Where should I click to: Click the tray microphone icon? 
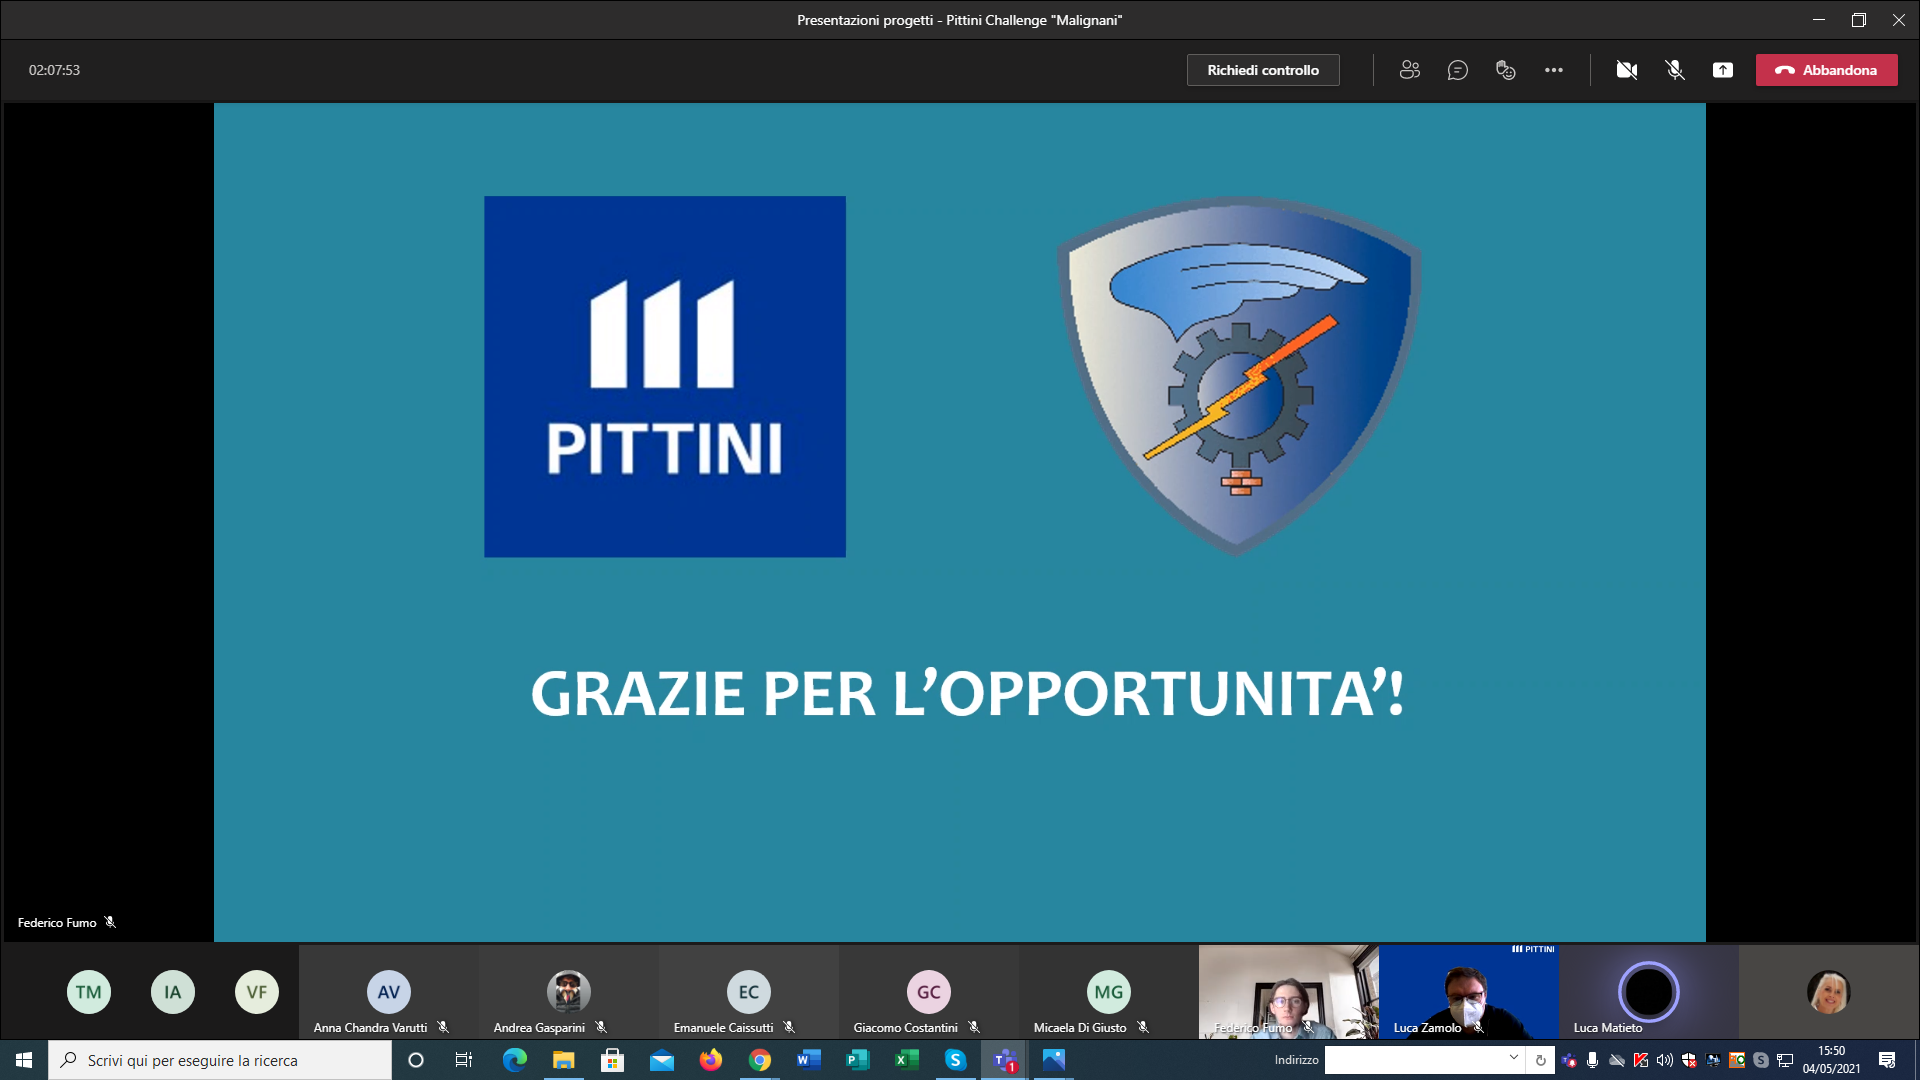point(1593,1060)
